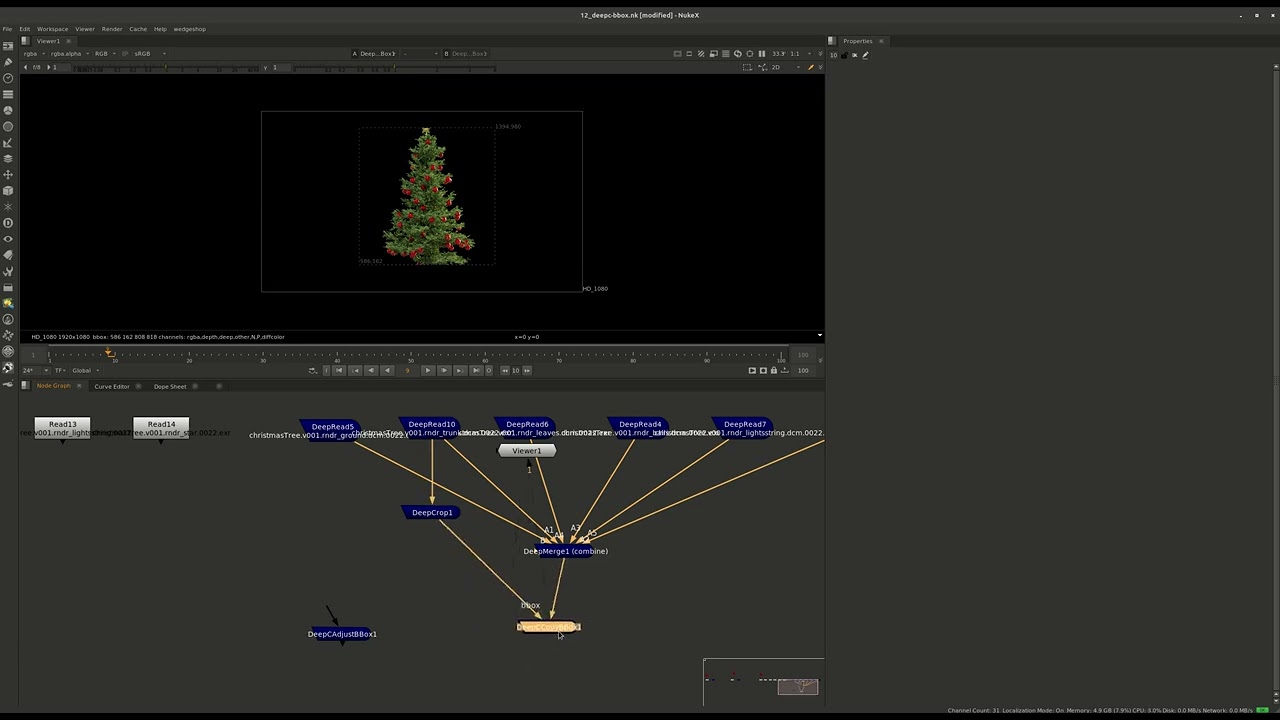Screen dimensions: 1280x720
Task: Switch to the Curve Editor tab
Action: click(112, 386)
